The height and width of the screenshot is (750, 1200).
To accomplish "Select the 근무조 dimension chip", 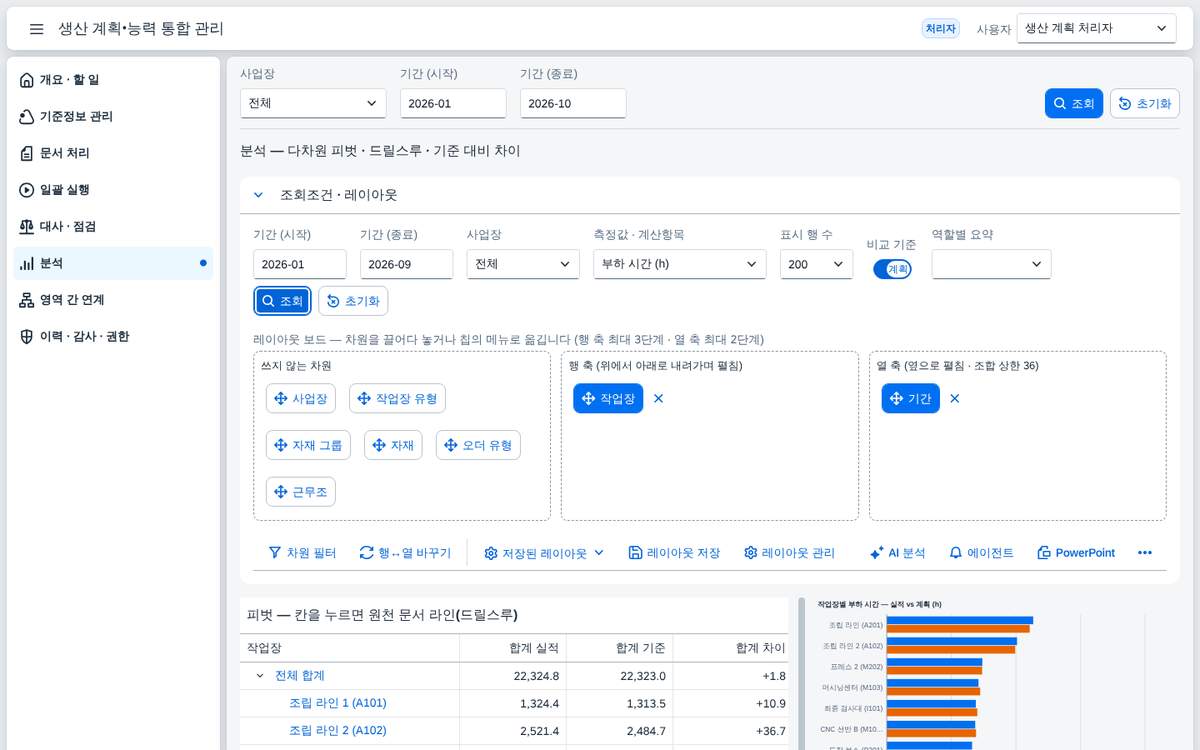I will [301, 492].
